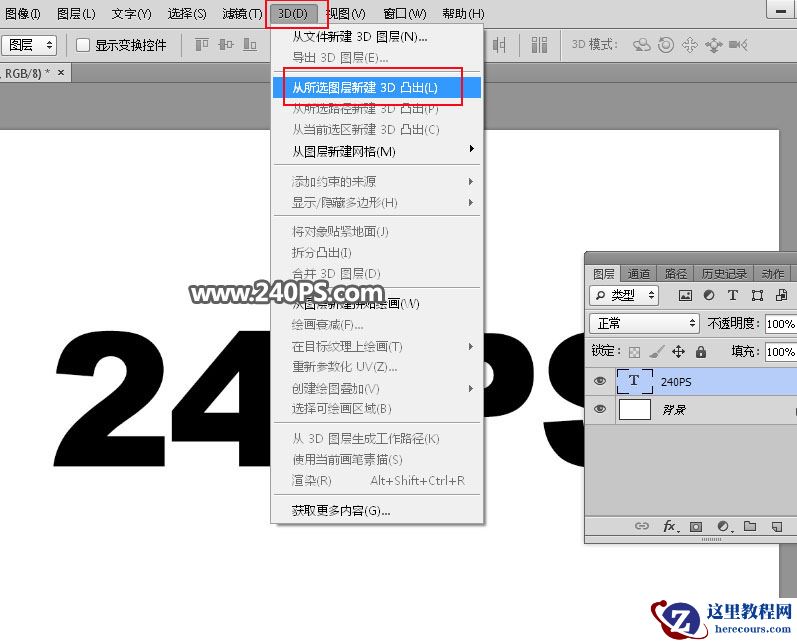Open the 选择(S) menu
The width and height of the screenshot is (797, 641).
click(187, 14)
